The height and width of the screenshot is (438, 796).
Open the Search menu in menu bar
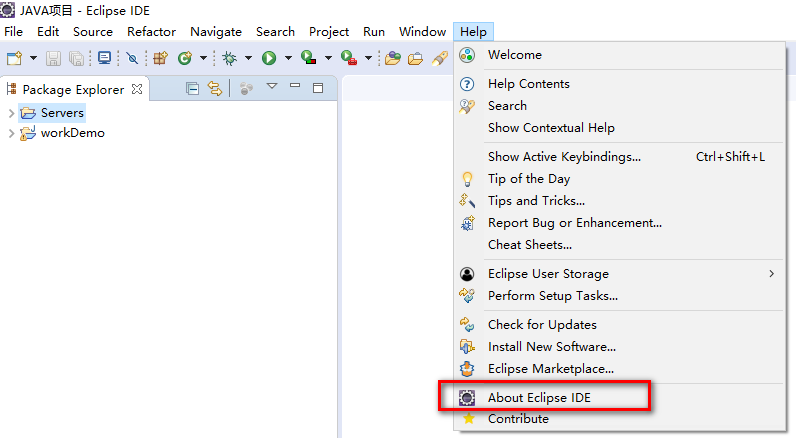(x=275, y=31)
